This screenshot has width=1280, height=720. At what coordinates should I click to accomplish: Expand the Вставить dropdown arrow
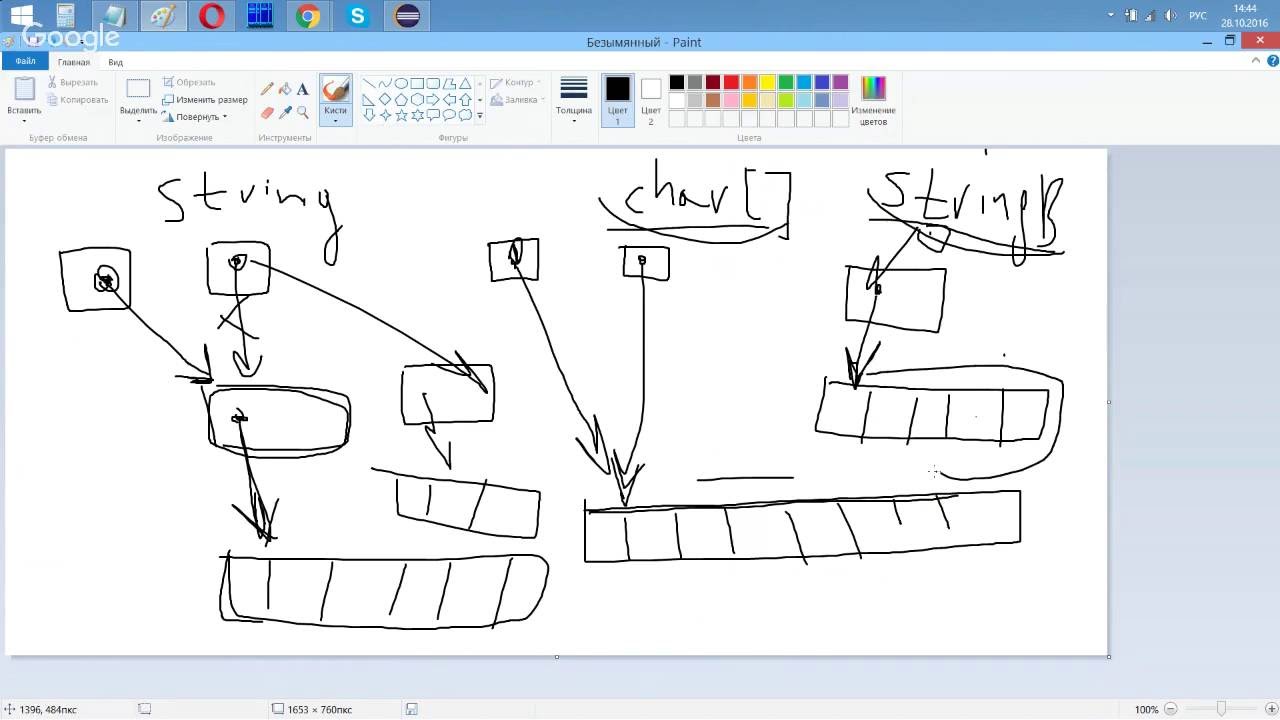24,121
